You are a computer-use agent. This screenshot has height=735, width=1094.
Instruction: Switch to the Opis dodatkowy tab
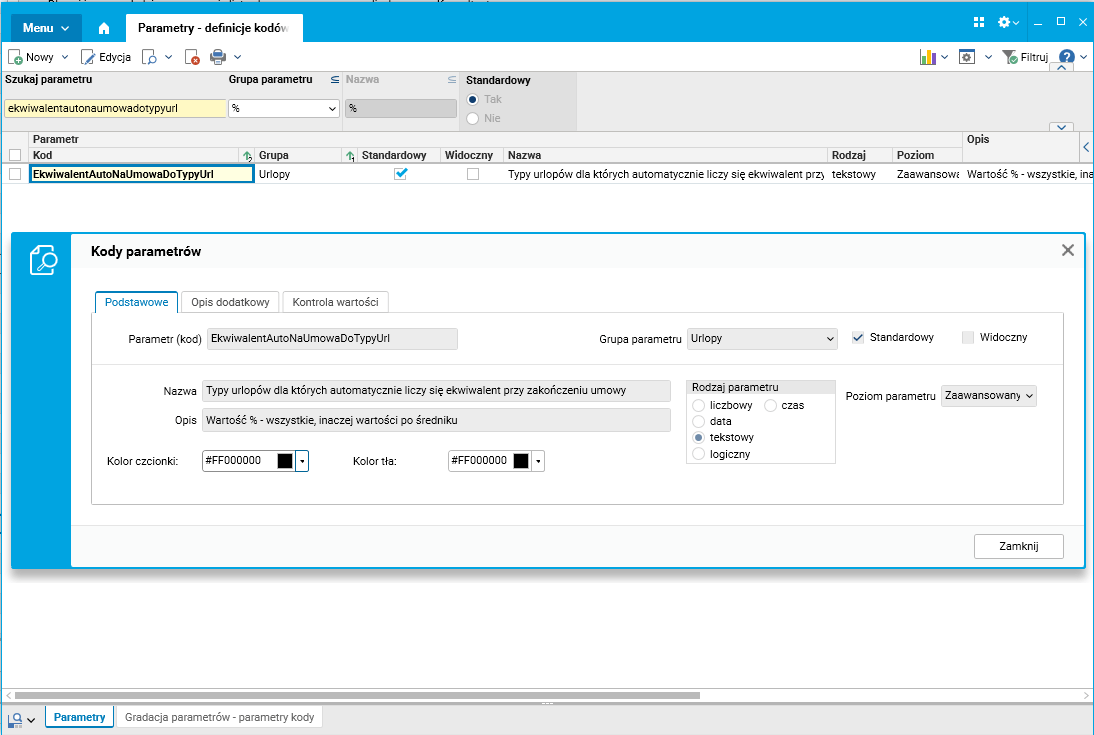click(230, 302)
